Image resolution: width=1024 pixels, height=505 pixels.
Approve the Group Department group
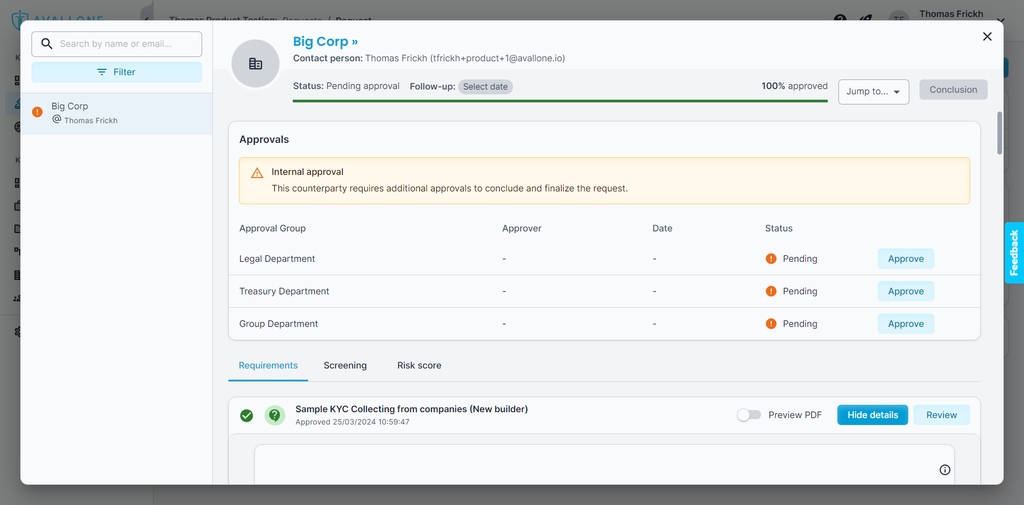click(906, 323)
